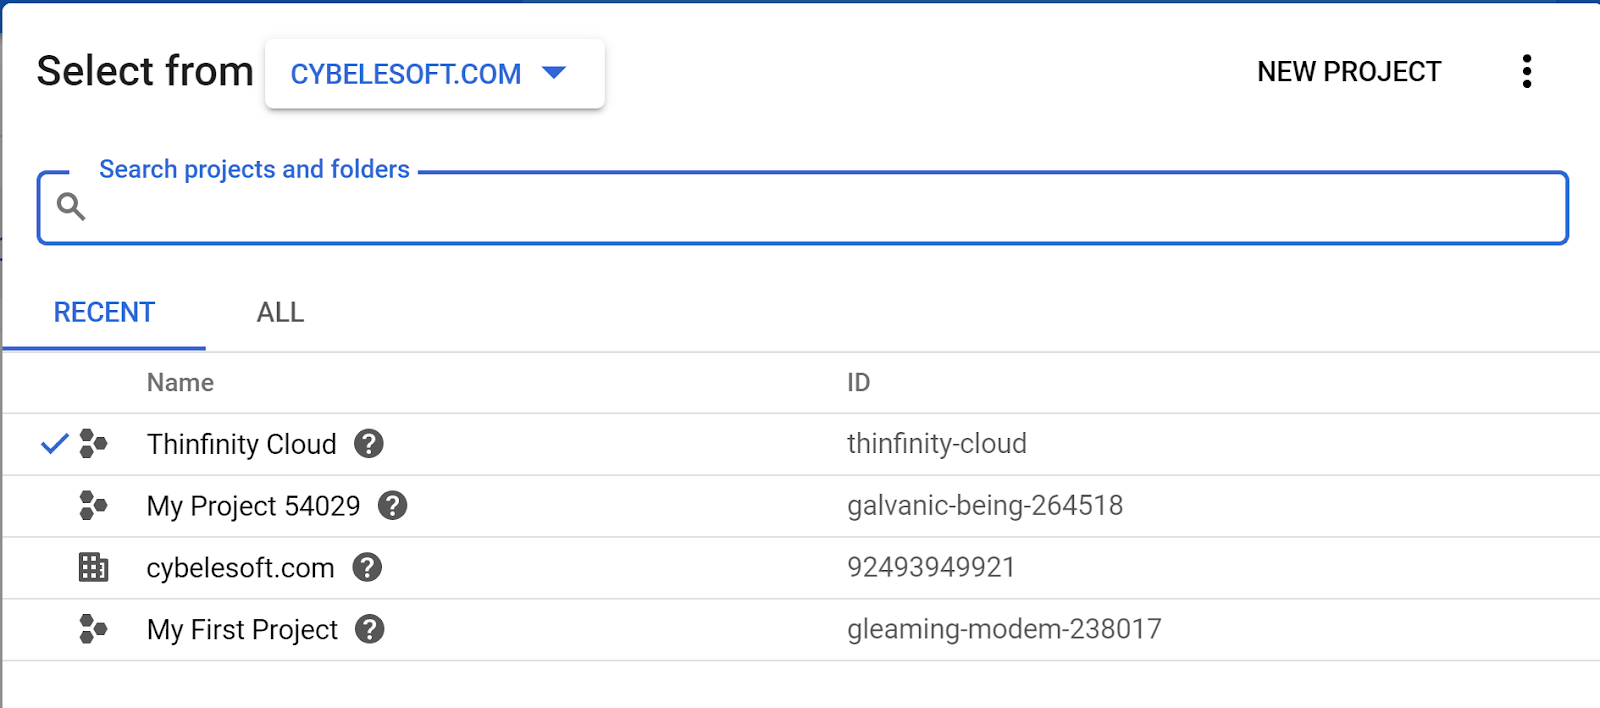Click the project icon beside Thinfinity Cloud
The width and height of the screenshot is (1600, 708).
click(x=93, y=444)
